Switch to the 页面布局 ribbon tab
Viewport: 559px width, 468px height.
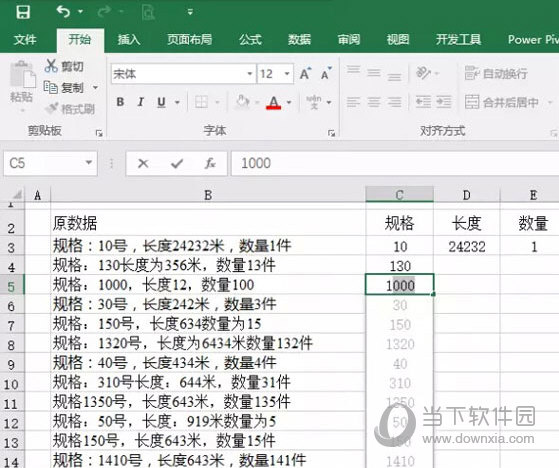[x=190, y=39]
